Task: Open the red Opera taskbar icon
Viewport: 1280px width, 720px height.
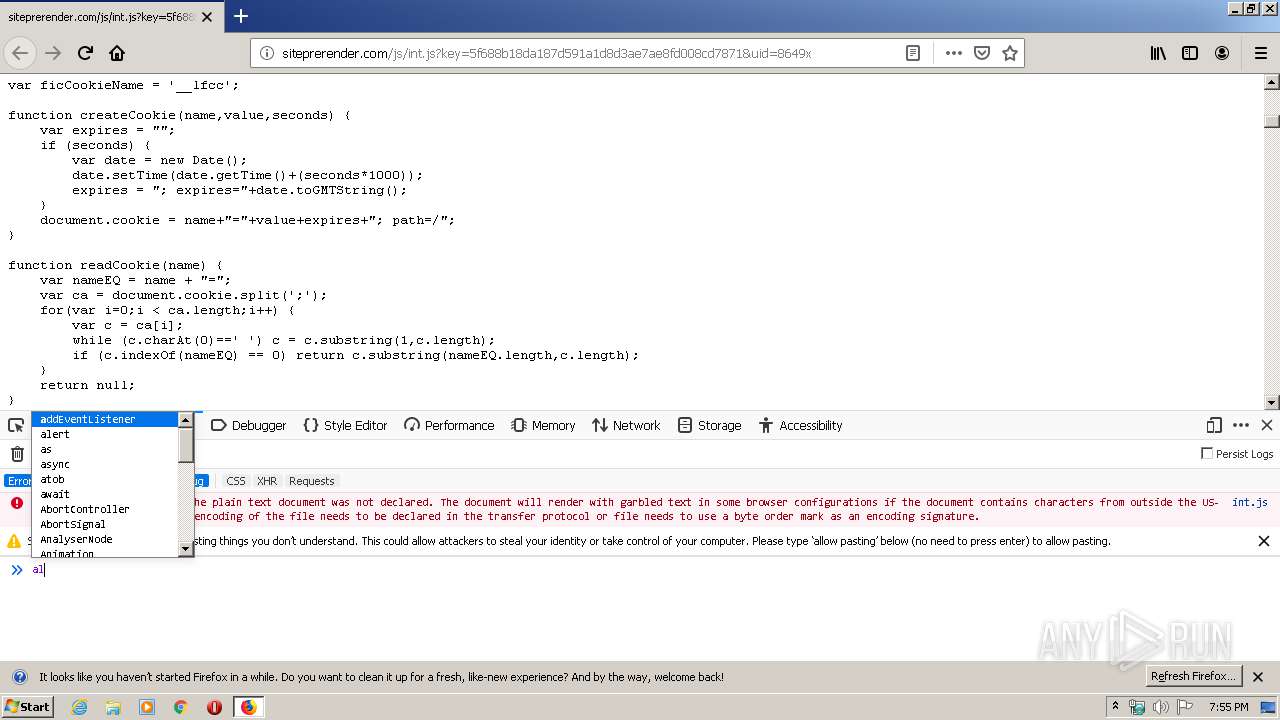Action: click(214, 707)
